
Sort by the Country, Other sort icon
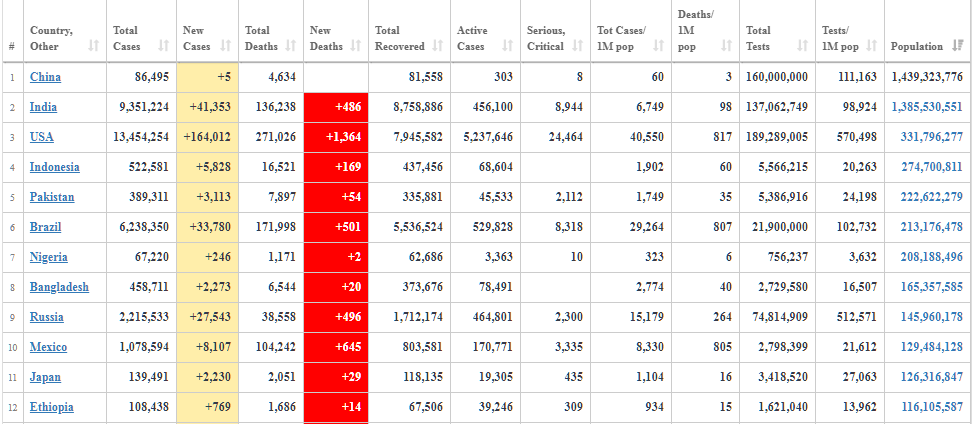click(x=94, y=46)
